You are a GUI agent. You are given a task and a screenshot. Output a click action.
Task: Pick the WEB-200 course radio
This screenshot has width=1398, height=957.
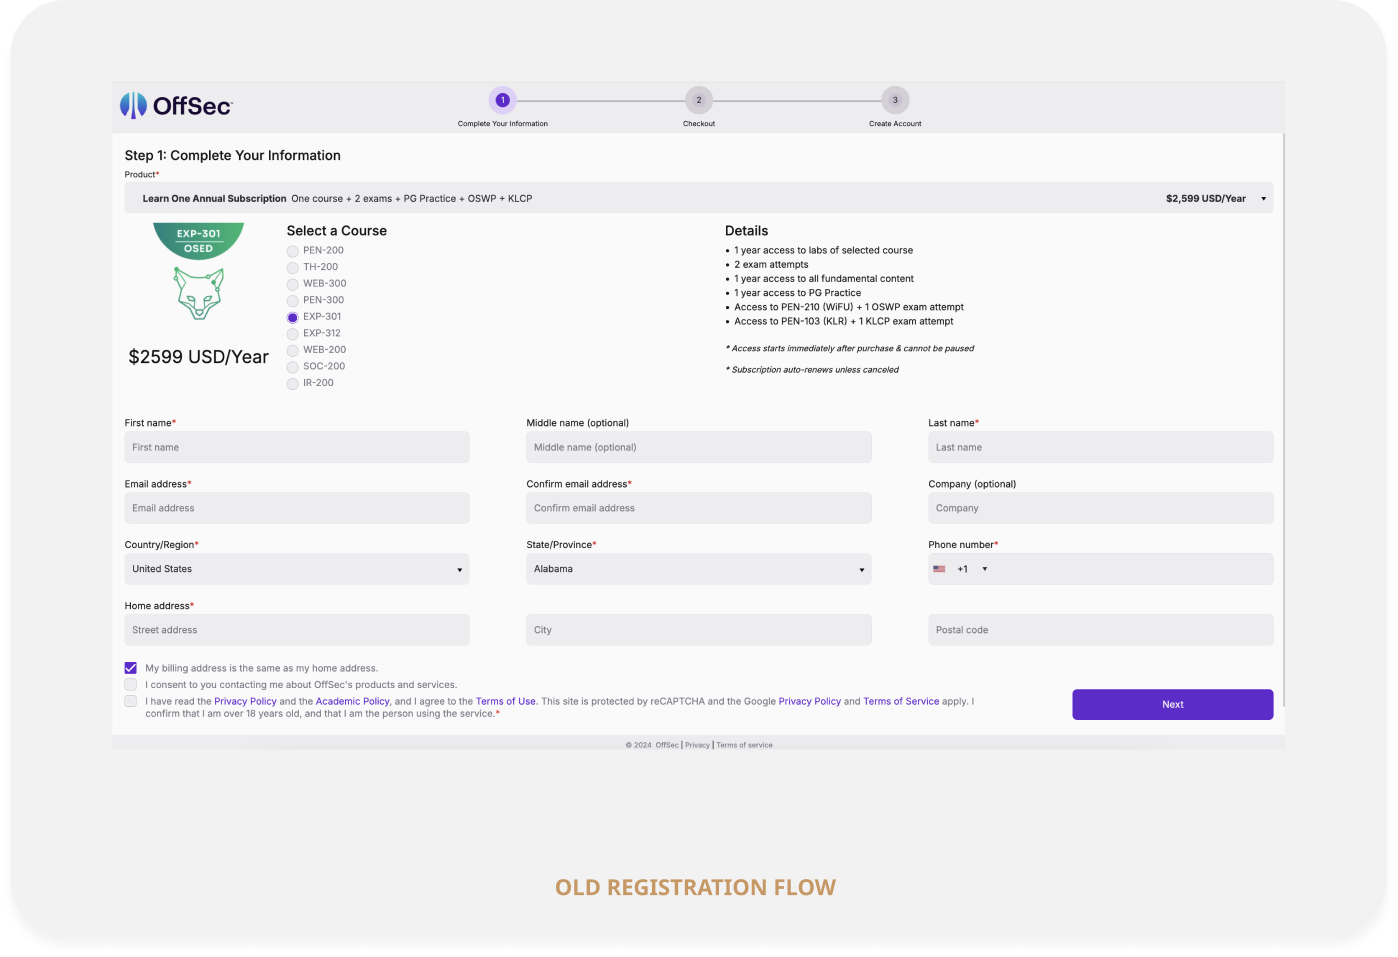point(293,350)
